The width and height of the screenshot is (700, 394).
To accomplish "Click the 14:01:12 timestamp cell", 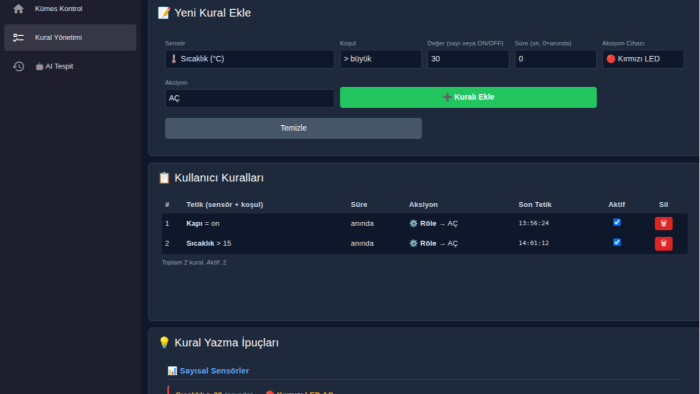I will tap(533, 243).
